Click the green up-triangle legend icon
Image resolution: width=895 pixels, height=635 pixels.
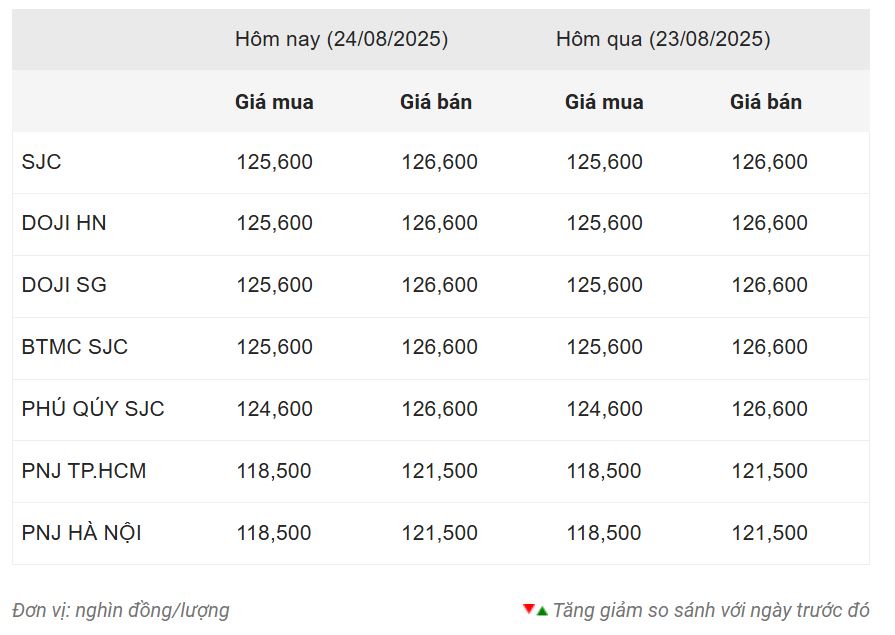click(x=542, y=612)
